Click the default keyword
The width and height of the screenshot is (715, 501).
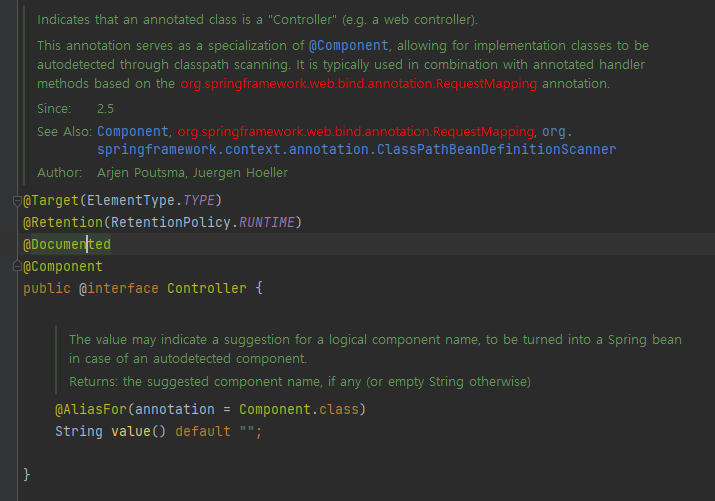point(203,431)
